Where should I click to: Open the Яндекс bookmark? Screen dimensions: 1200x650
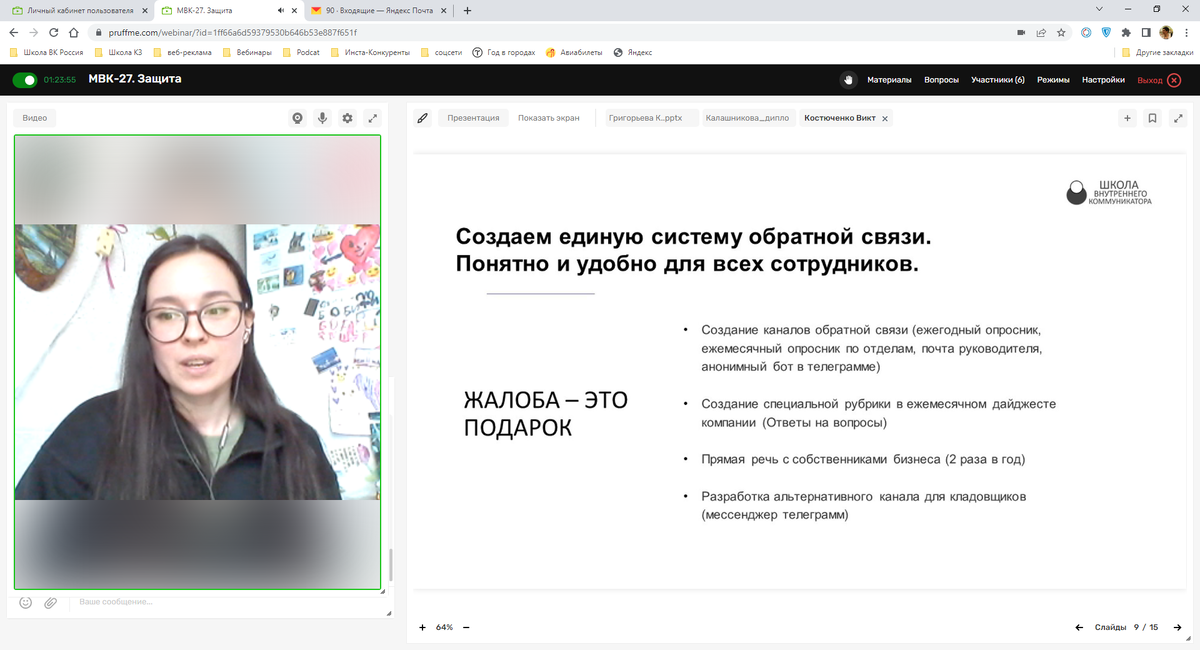[x=633, y=52]
